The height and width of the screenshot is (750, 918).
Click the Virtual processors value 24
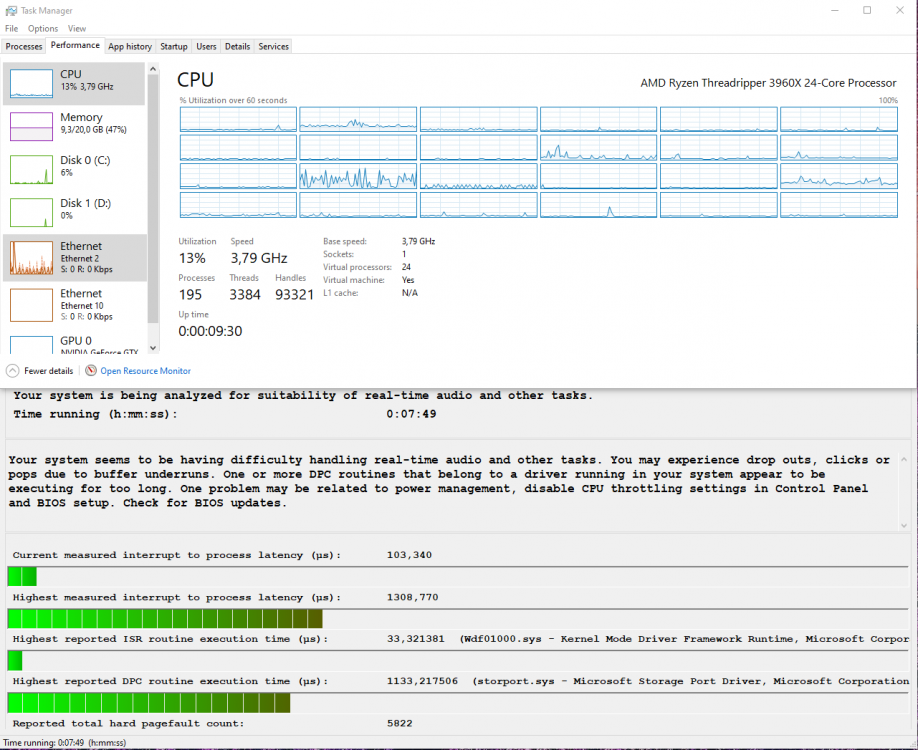(x=406, y=267)
